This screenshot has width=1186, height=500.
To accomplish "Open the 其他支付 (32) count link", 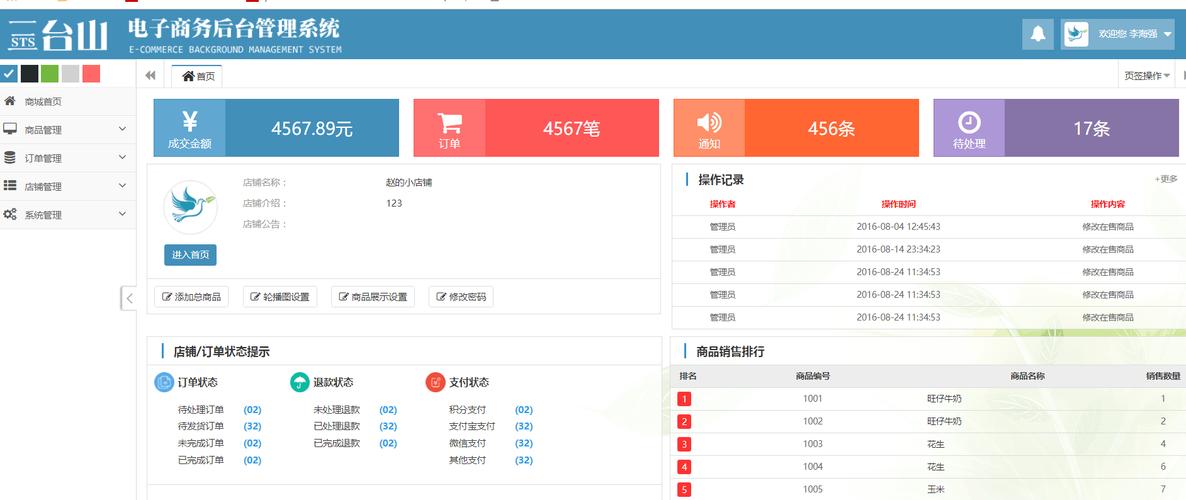I will click(x=523, y=460).
